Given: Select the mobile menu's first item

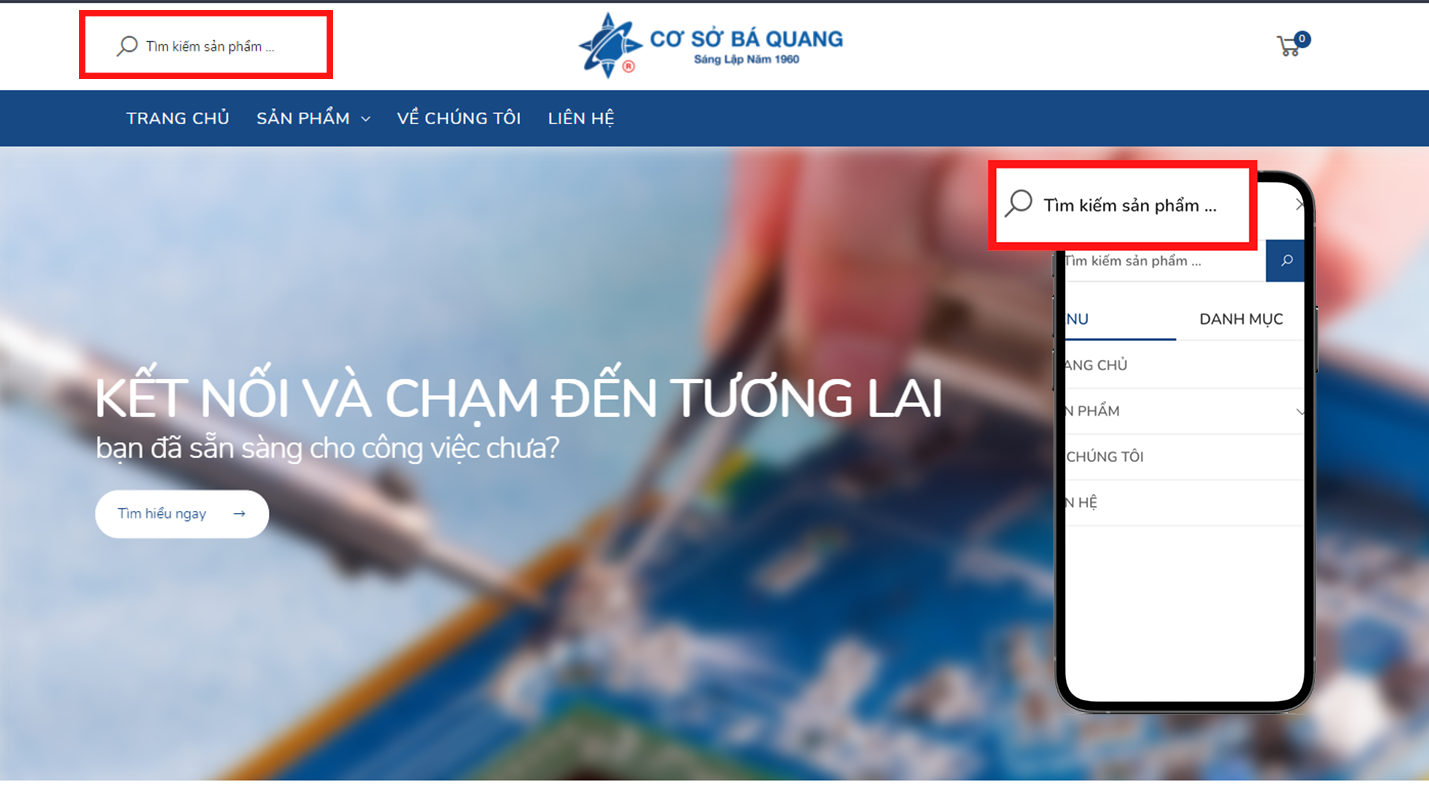Looking at the screenshot, I should (1184, 365).
